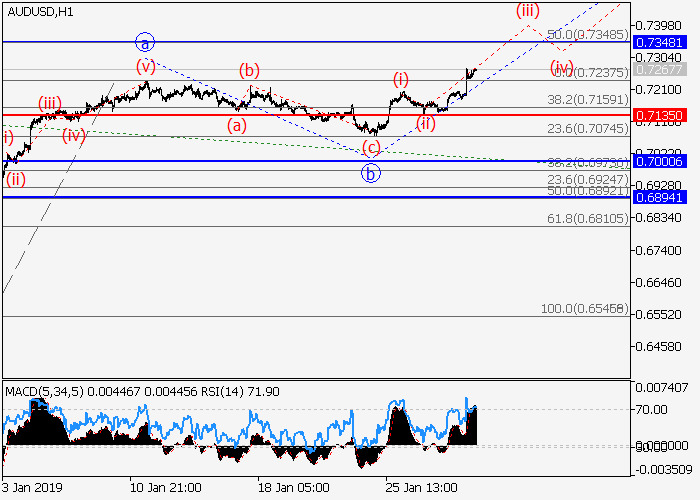The height and width of the screenshot is (500, 700).
Task: Select the red (c) wave label
Action: coord(371,148)
